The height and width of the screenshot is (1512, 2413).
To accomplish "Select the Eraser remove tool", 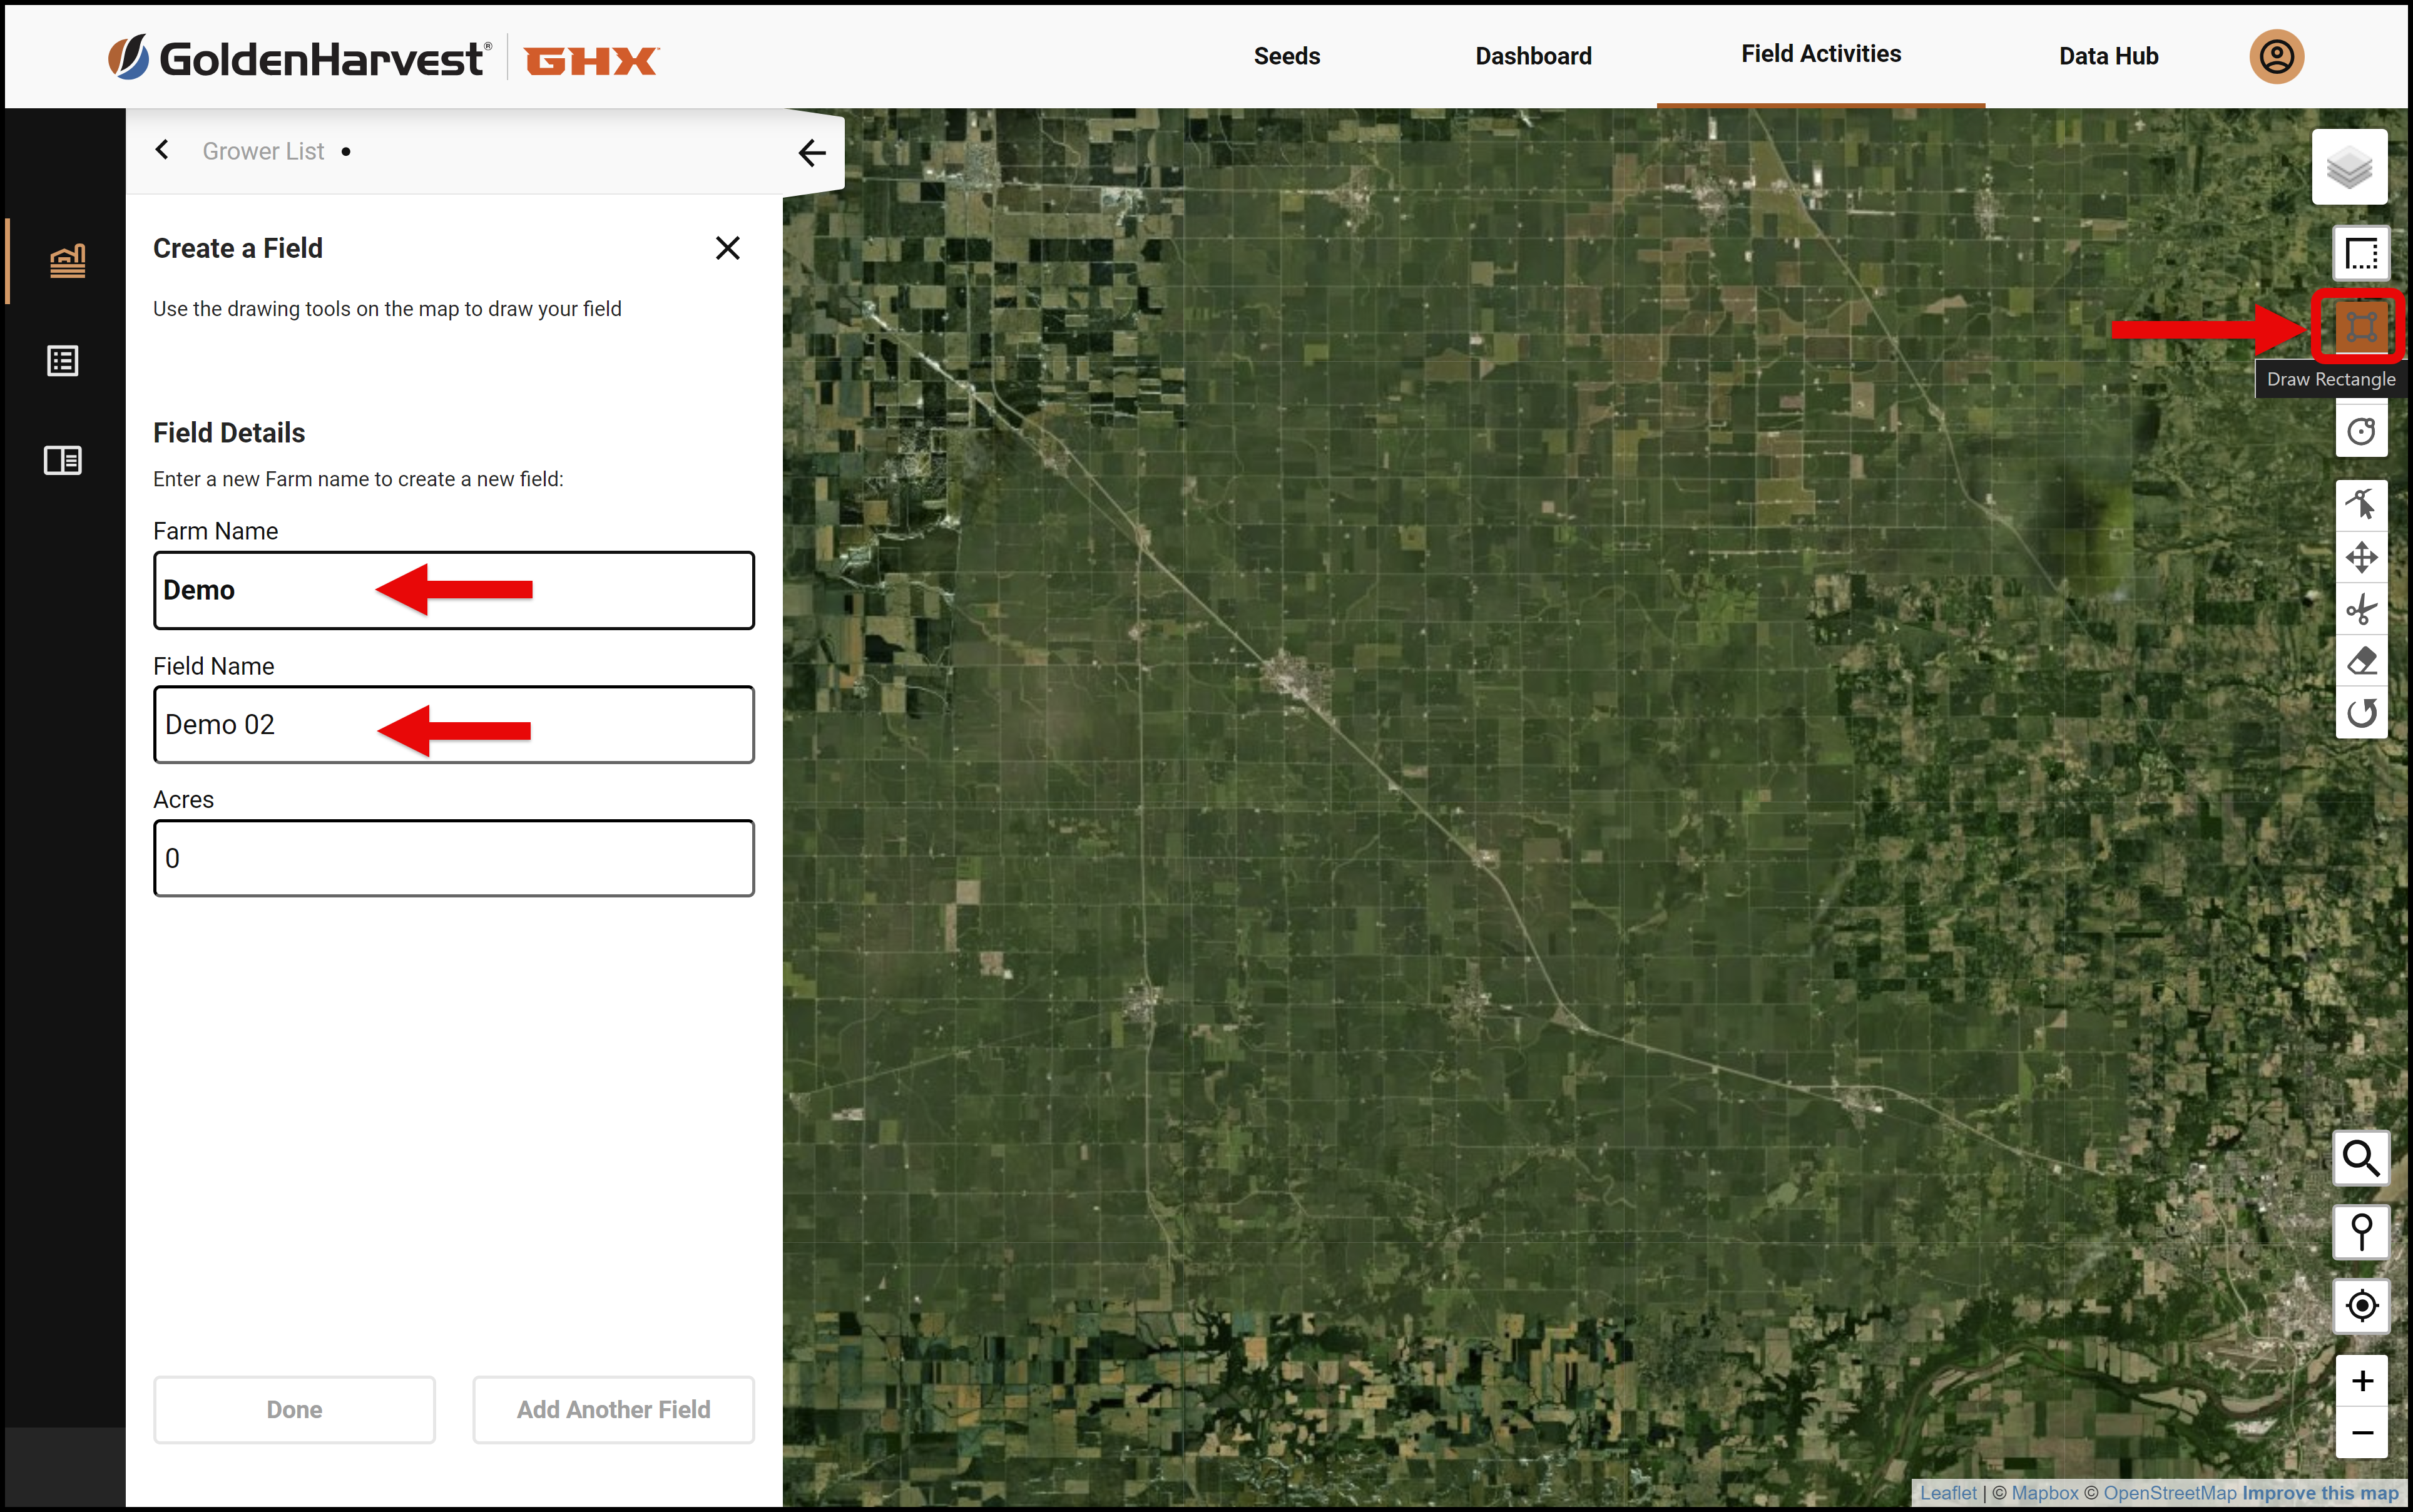I will tap(2361, 661).
